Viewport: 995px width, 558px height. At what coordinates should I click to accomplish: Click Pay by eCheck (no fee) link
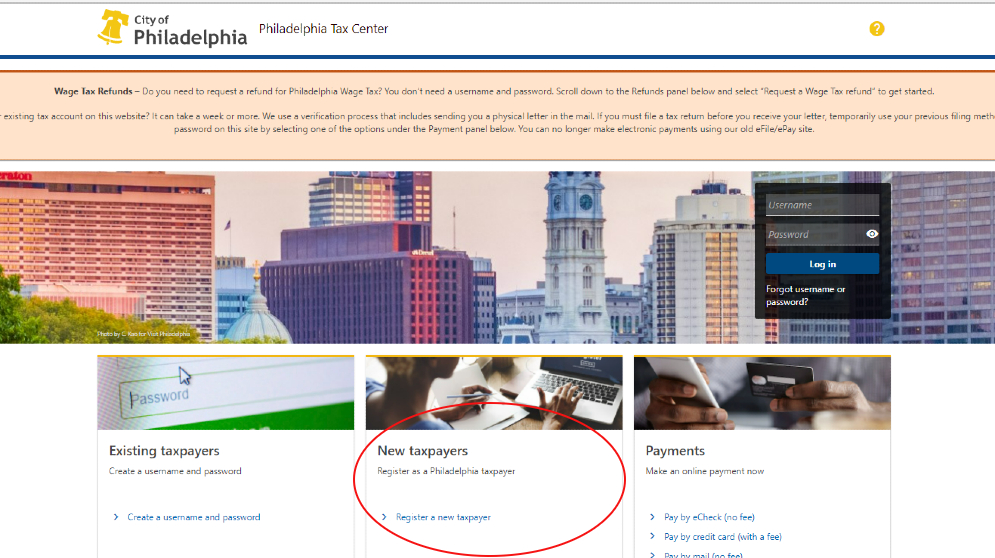[709, 517]
